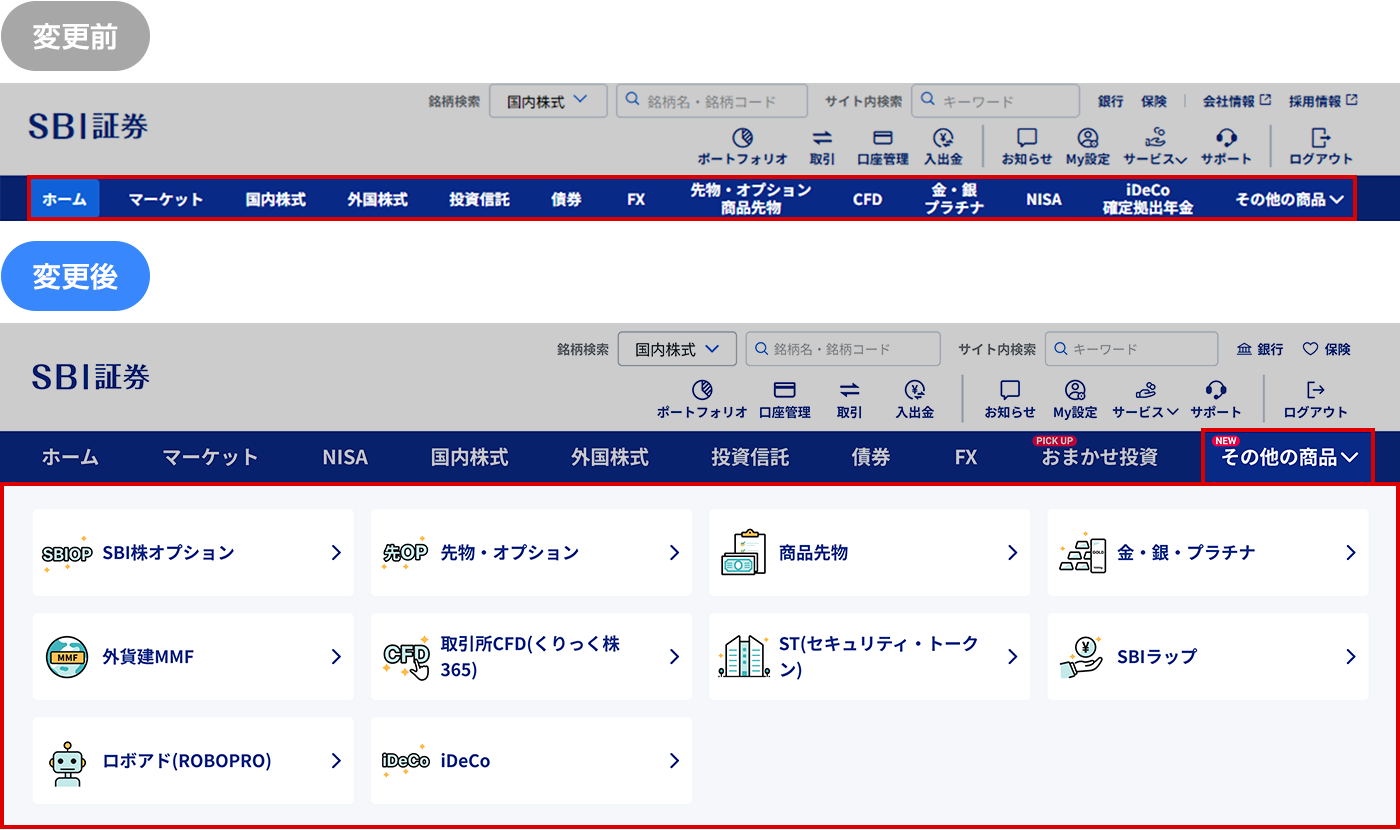Screen dimensions: 1400x830
Task: Click サポート headset icon in 変更前 header
Action: (1226, 138)
